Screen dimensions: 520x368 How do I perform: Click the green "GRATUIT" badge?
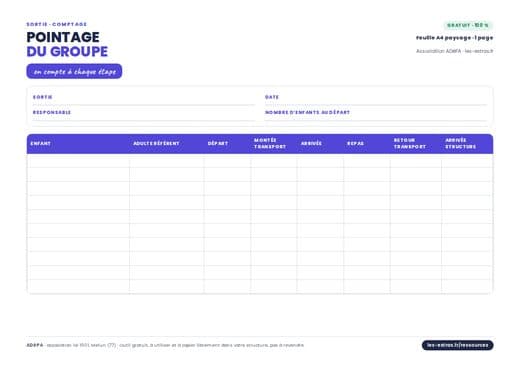pos(468,25)
